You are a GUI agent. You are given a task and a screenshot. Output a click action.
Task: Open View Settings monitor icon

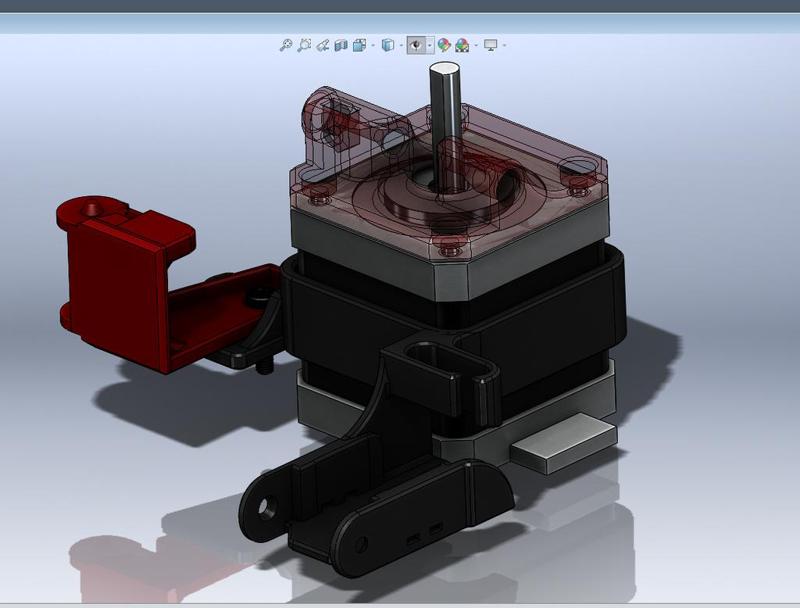click(490, 45)
